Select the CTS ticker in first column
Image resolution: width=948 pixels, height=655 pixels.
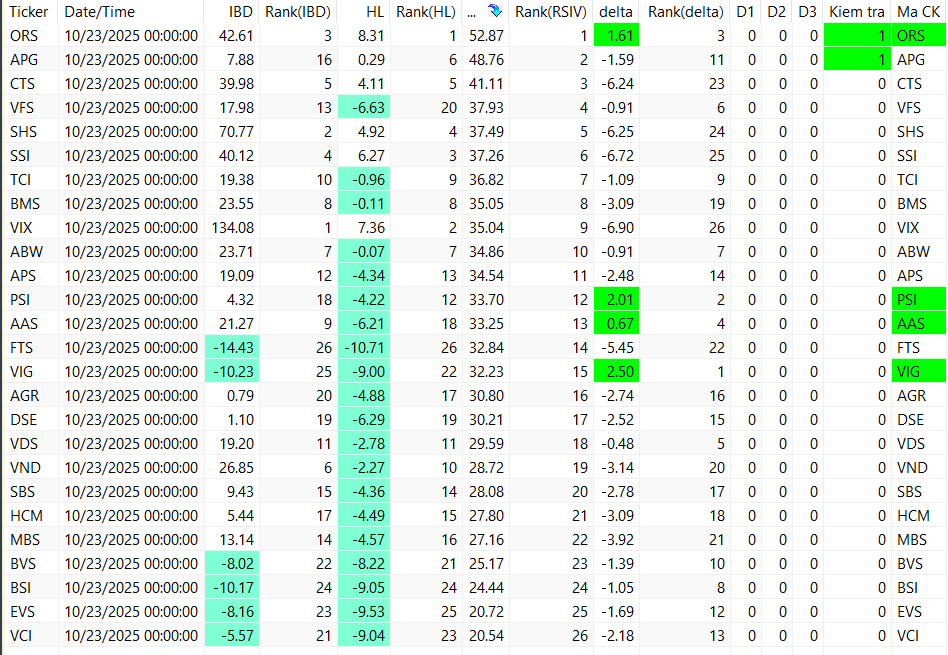[x=22, y=84]
